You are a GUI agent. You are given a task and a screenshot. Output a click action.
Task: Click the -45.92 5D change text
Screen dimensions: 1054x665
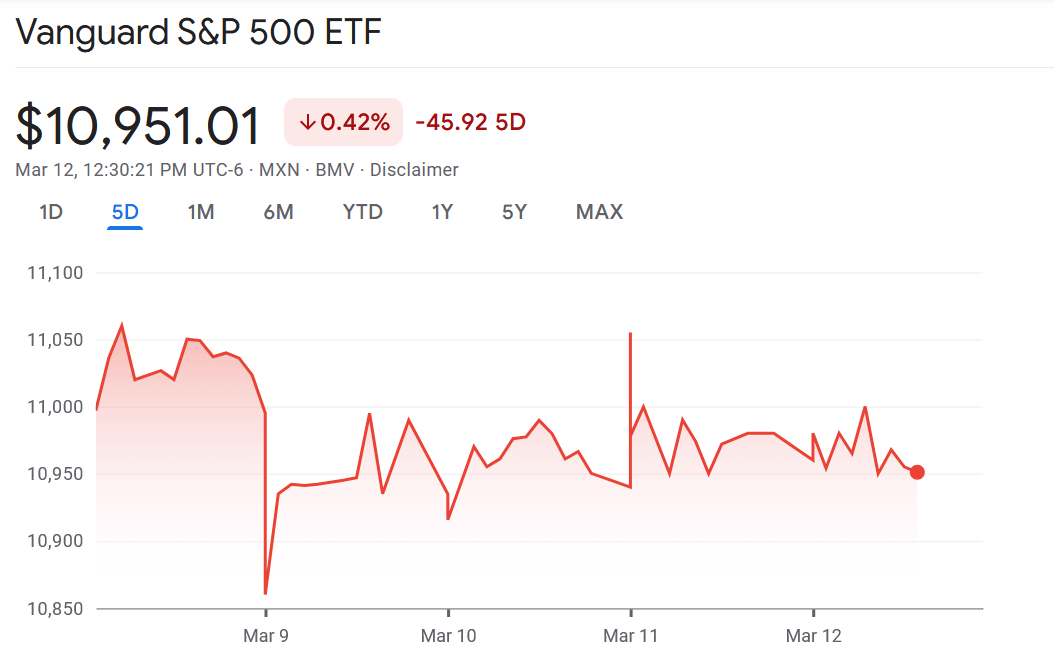[470, 123]
